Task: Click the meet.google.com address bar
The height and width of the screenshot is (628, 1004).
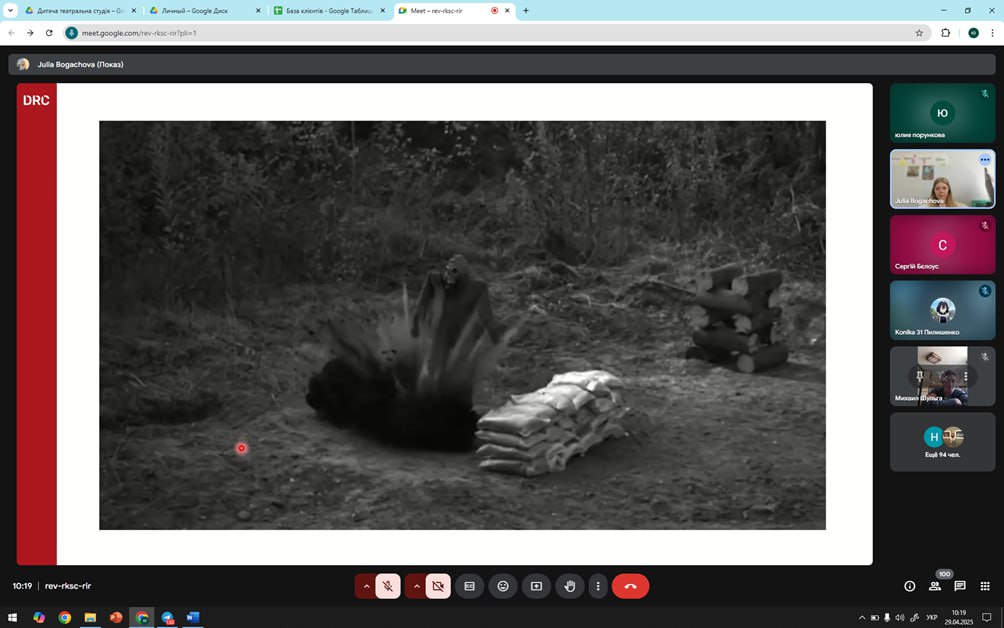Action: pyautogui.click(x=490, y=32)
